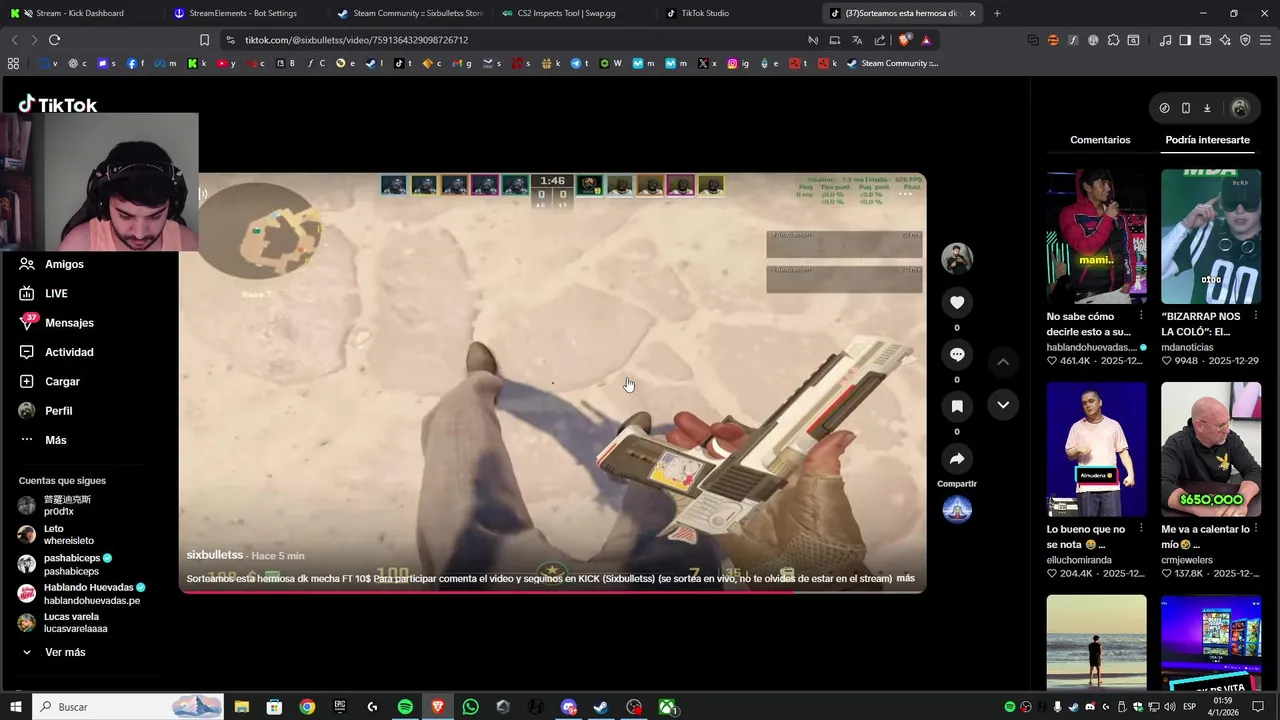Open the 'Me va a calentar lo mío' thumbnail

(1211, 449)
